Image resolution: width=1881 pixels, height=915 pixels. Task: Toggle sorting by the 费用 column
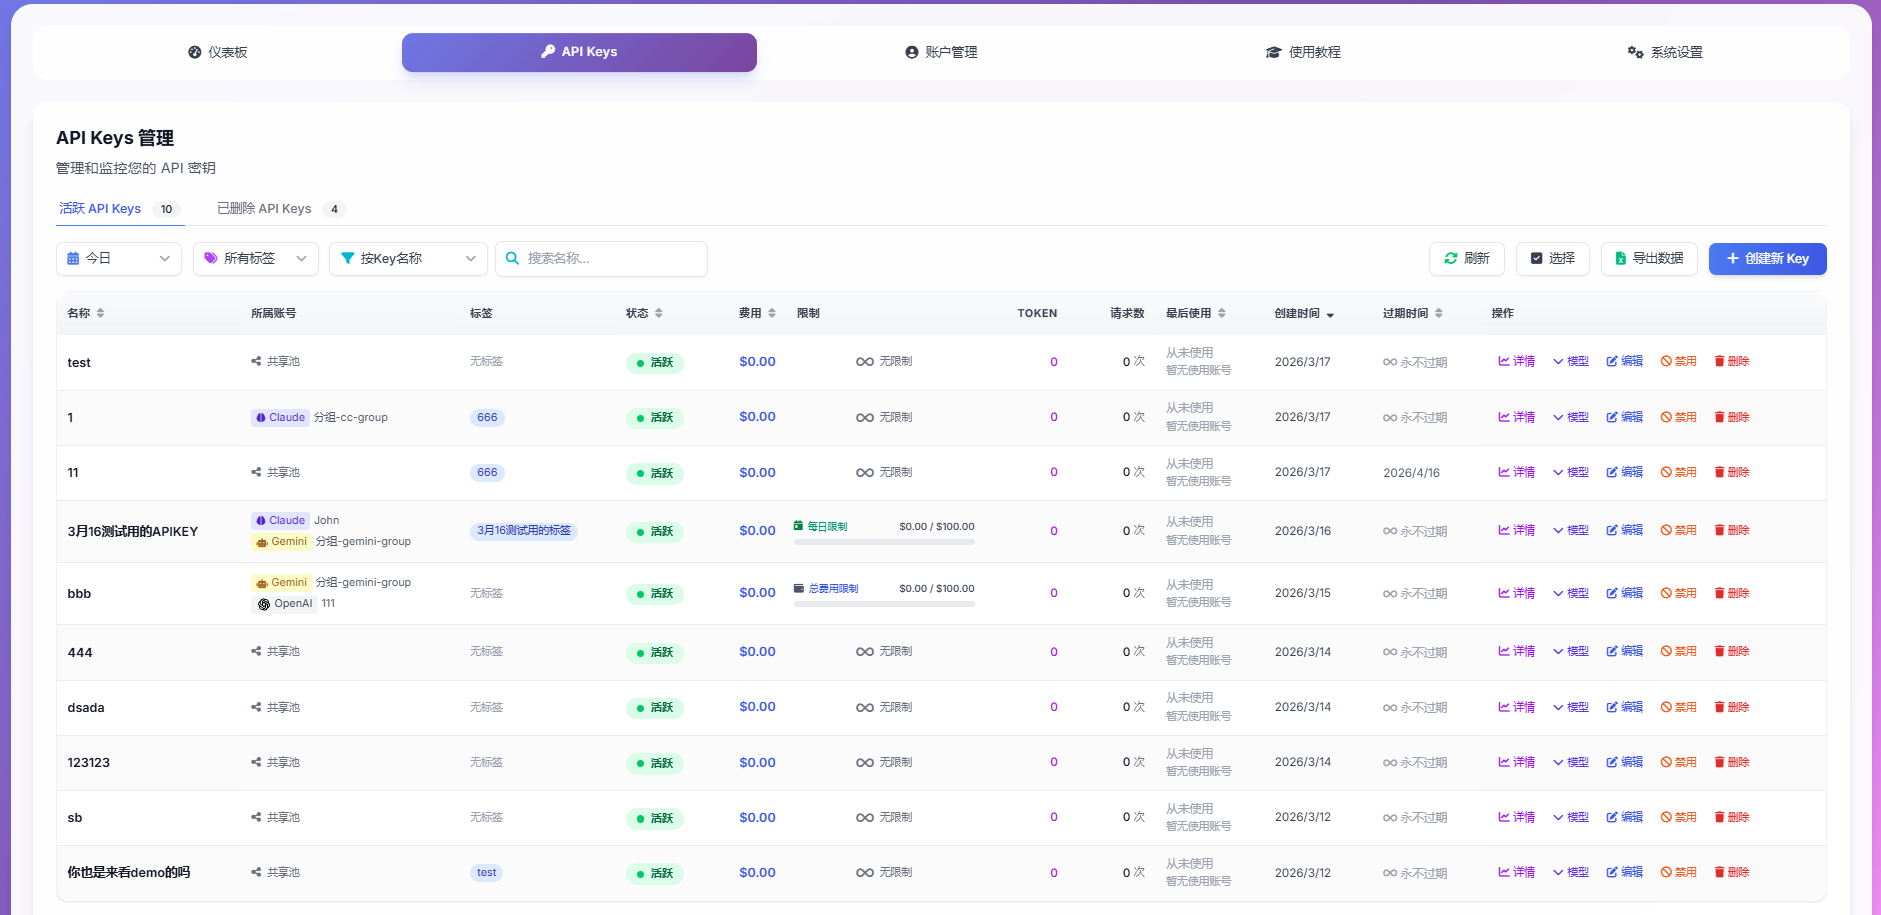pyautogui.click(x=772, y=314)
